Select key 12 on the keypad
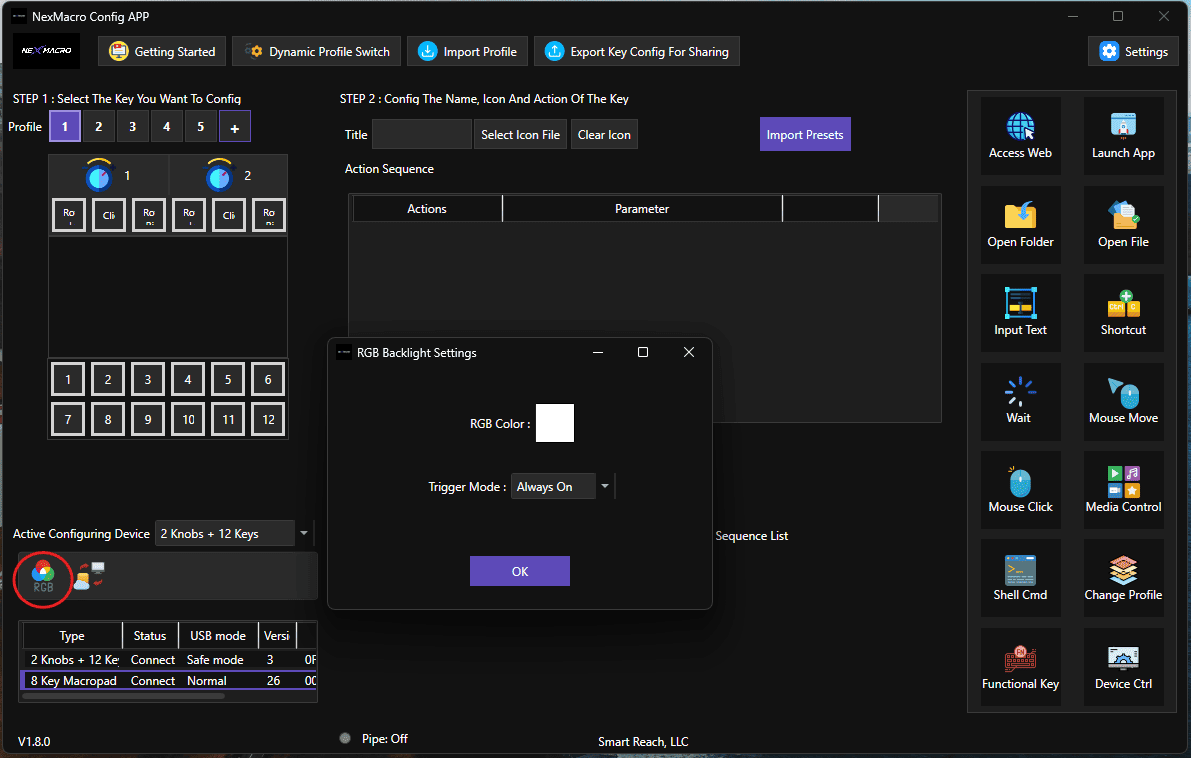 click(268, 419)
